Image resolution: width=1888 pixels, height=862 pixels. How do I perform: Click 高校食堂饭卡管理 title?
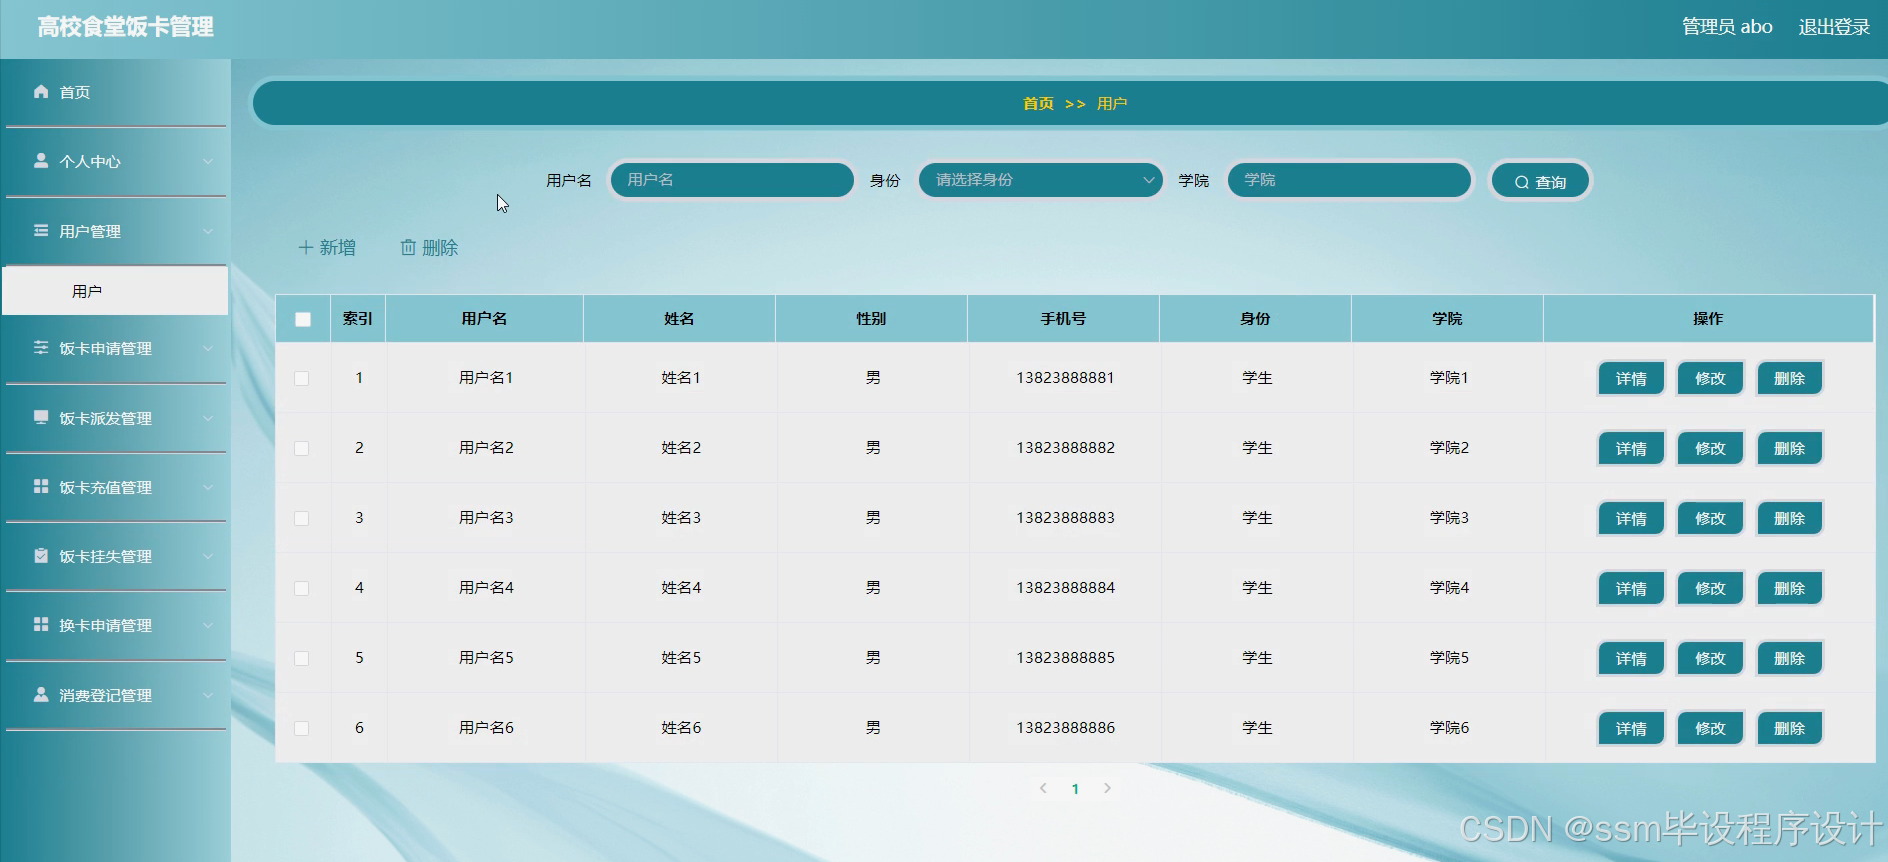pos(126,27)
